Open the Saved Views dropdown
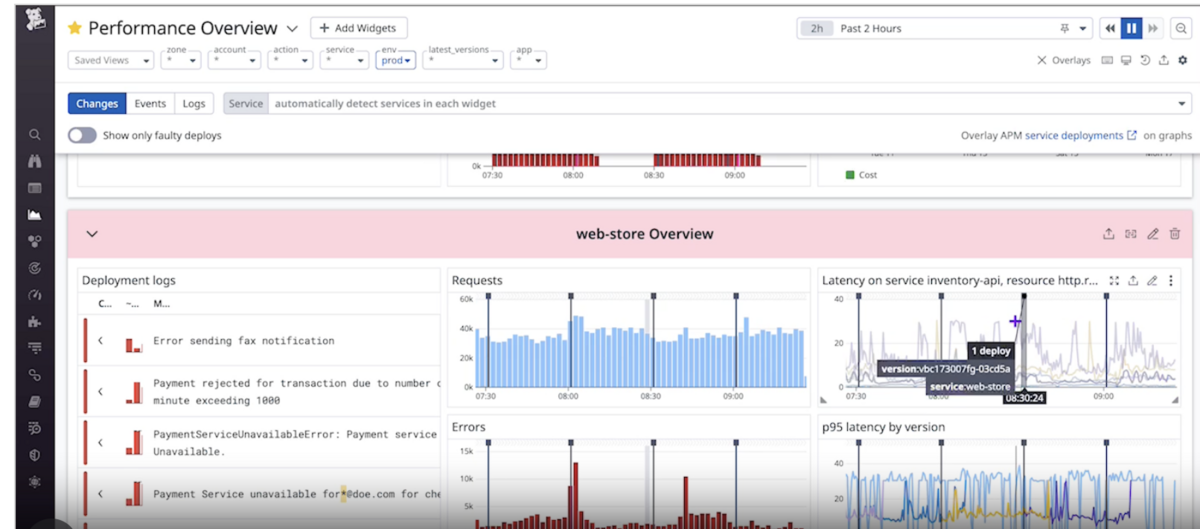This screenshot has height=529, width=1200. coord(111,60)
